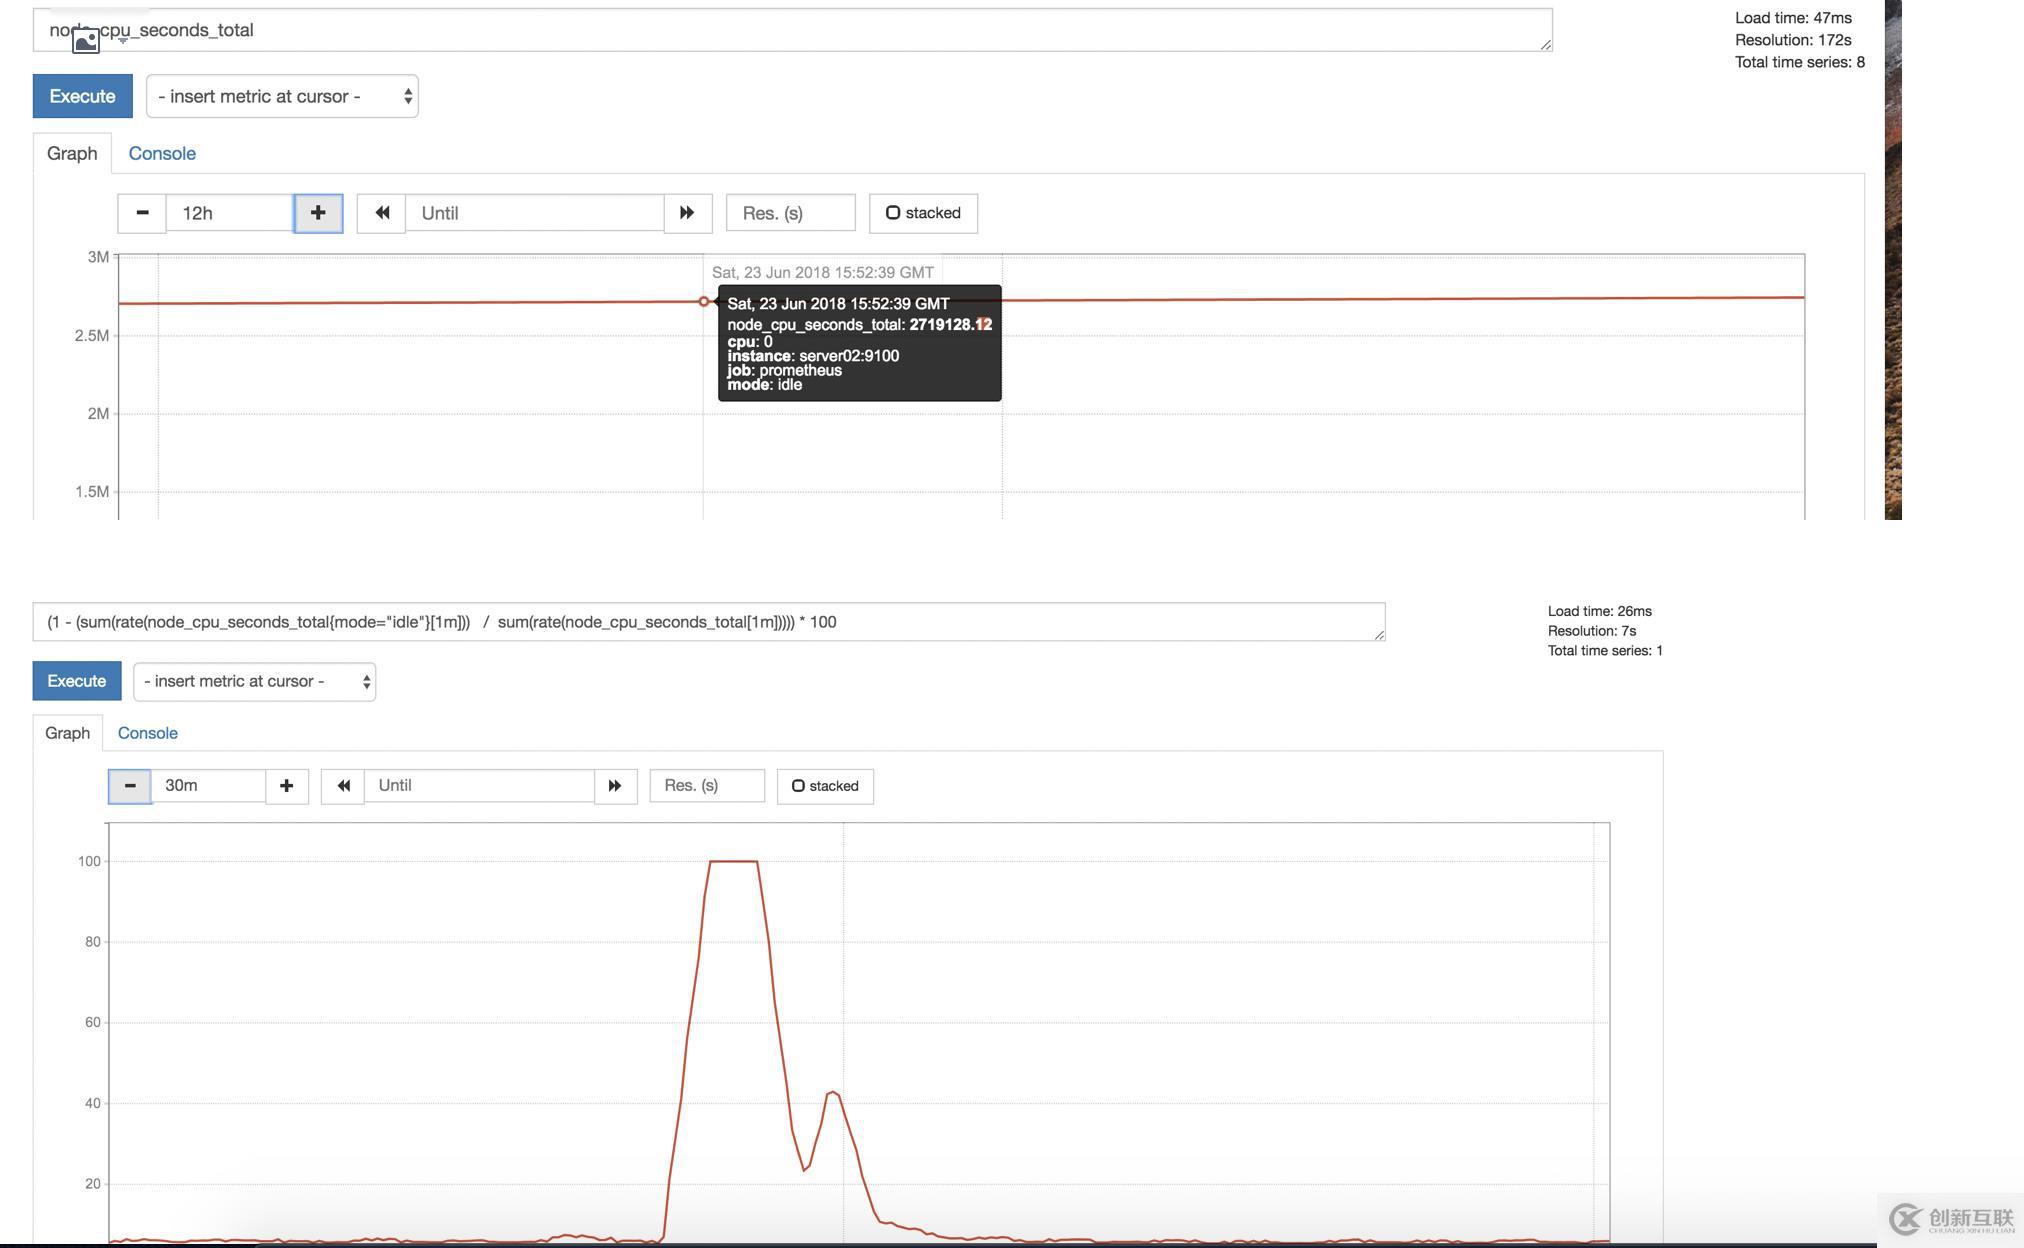Click zoom out icon on top graph
Image resolution: width=2024 pixels, height=1248 pixels.
point(142,213)
